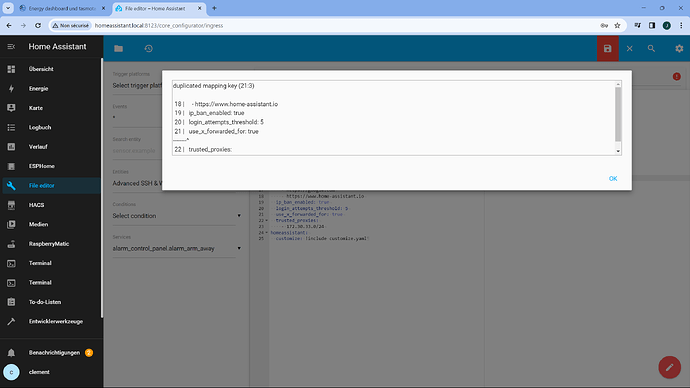Click the Entwicklerwerkzeuge hammer icon

tap(11, 321)
